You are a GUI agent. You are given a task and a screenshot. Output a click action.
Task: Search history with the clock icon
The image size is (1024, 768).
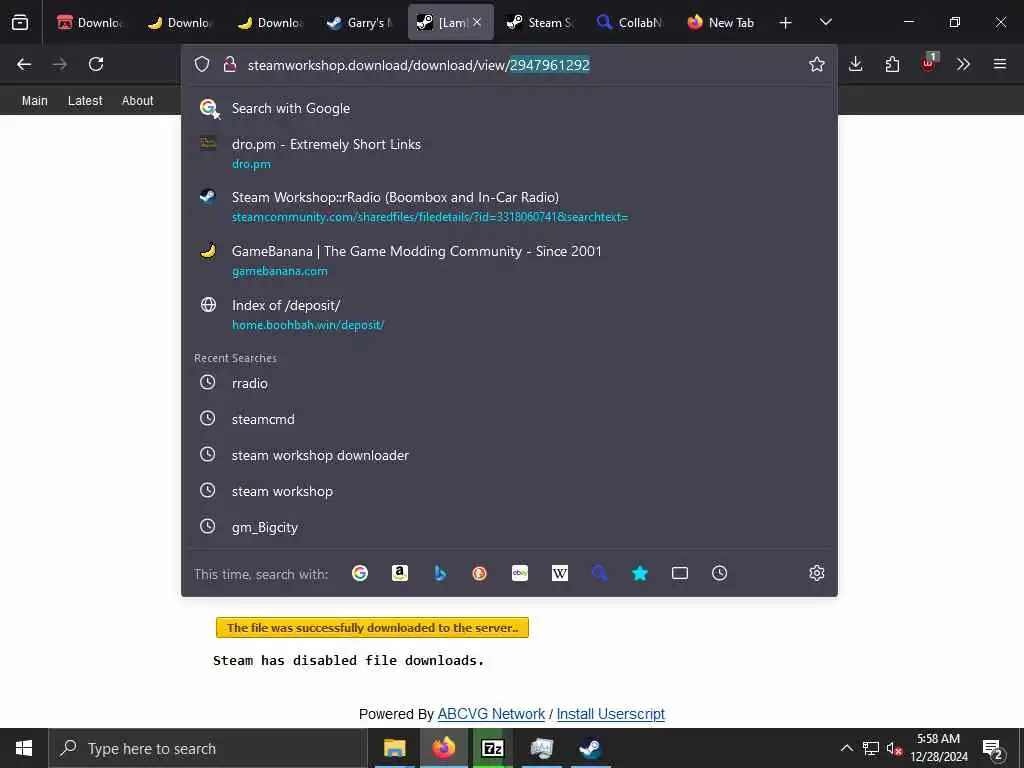(x=720, y=573)
